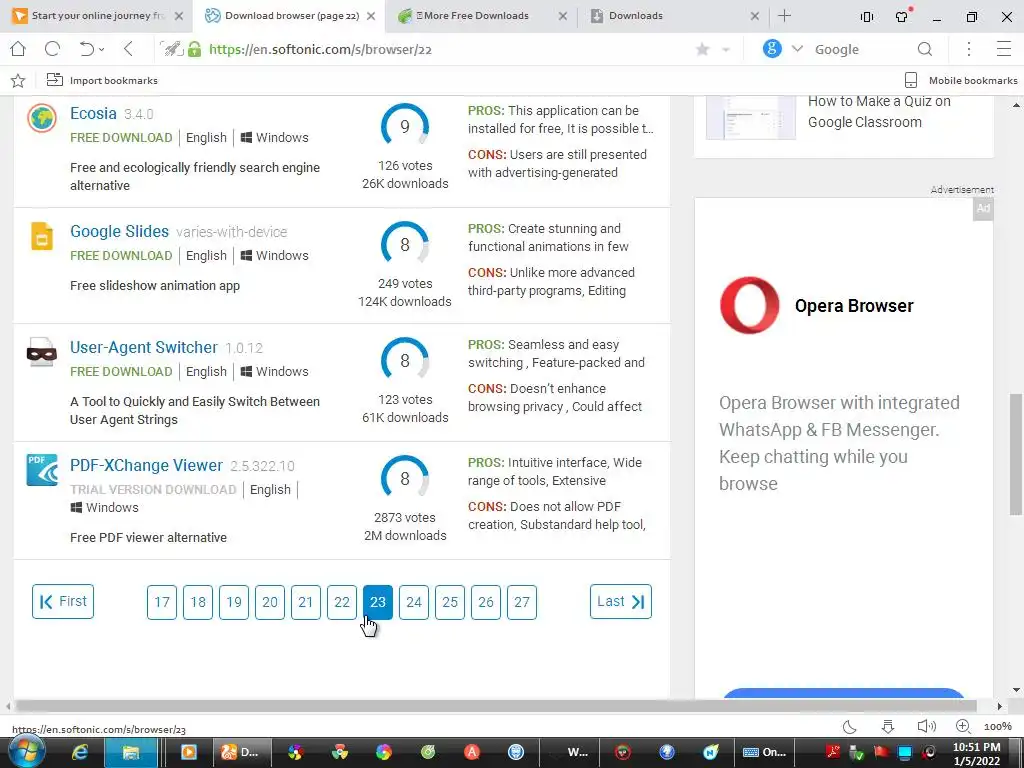The height and width of the screenshot is (768, 1024).
Task: Click the Ad badge on Opera advertisement
Action: point(983,209)
